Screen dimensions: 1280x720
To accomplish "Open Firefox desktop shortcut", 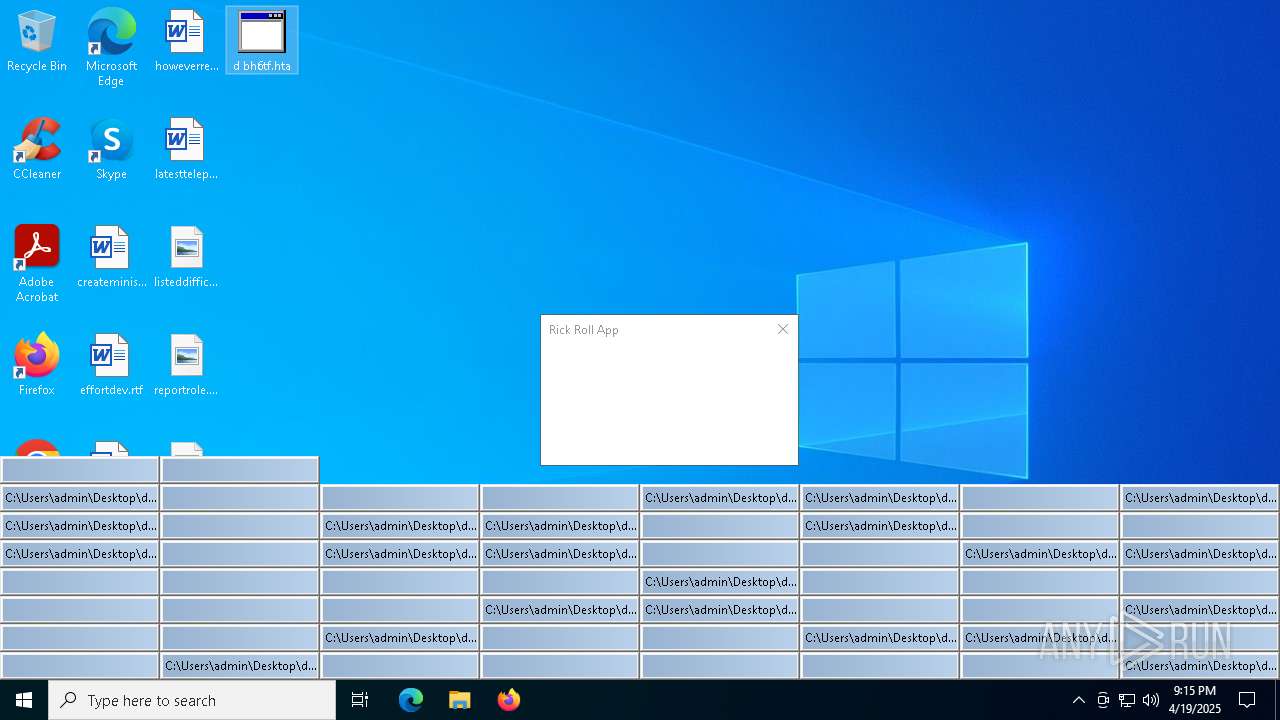I will point(37,364).
